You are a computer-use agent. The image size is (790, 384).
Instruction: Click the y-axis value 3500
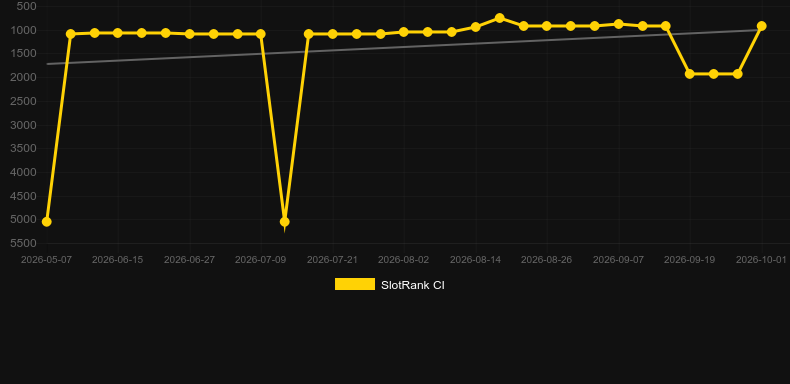(x=24, y=148)
